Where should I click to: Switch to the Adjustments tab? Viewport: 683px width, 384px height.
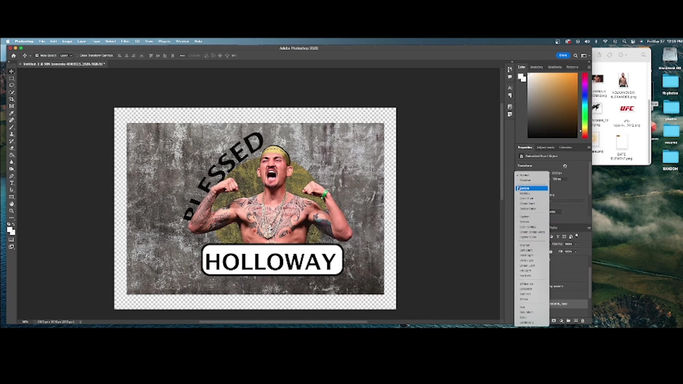pos(546,147)
